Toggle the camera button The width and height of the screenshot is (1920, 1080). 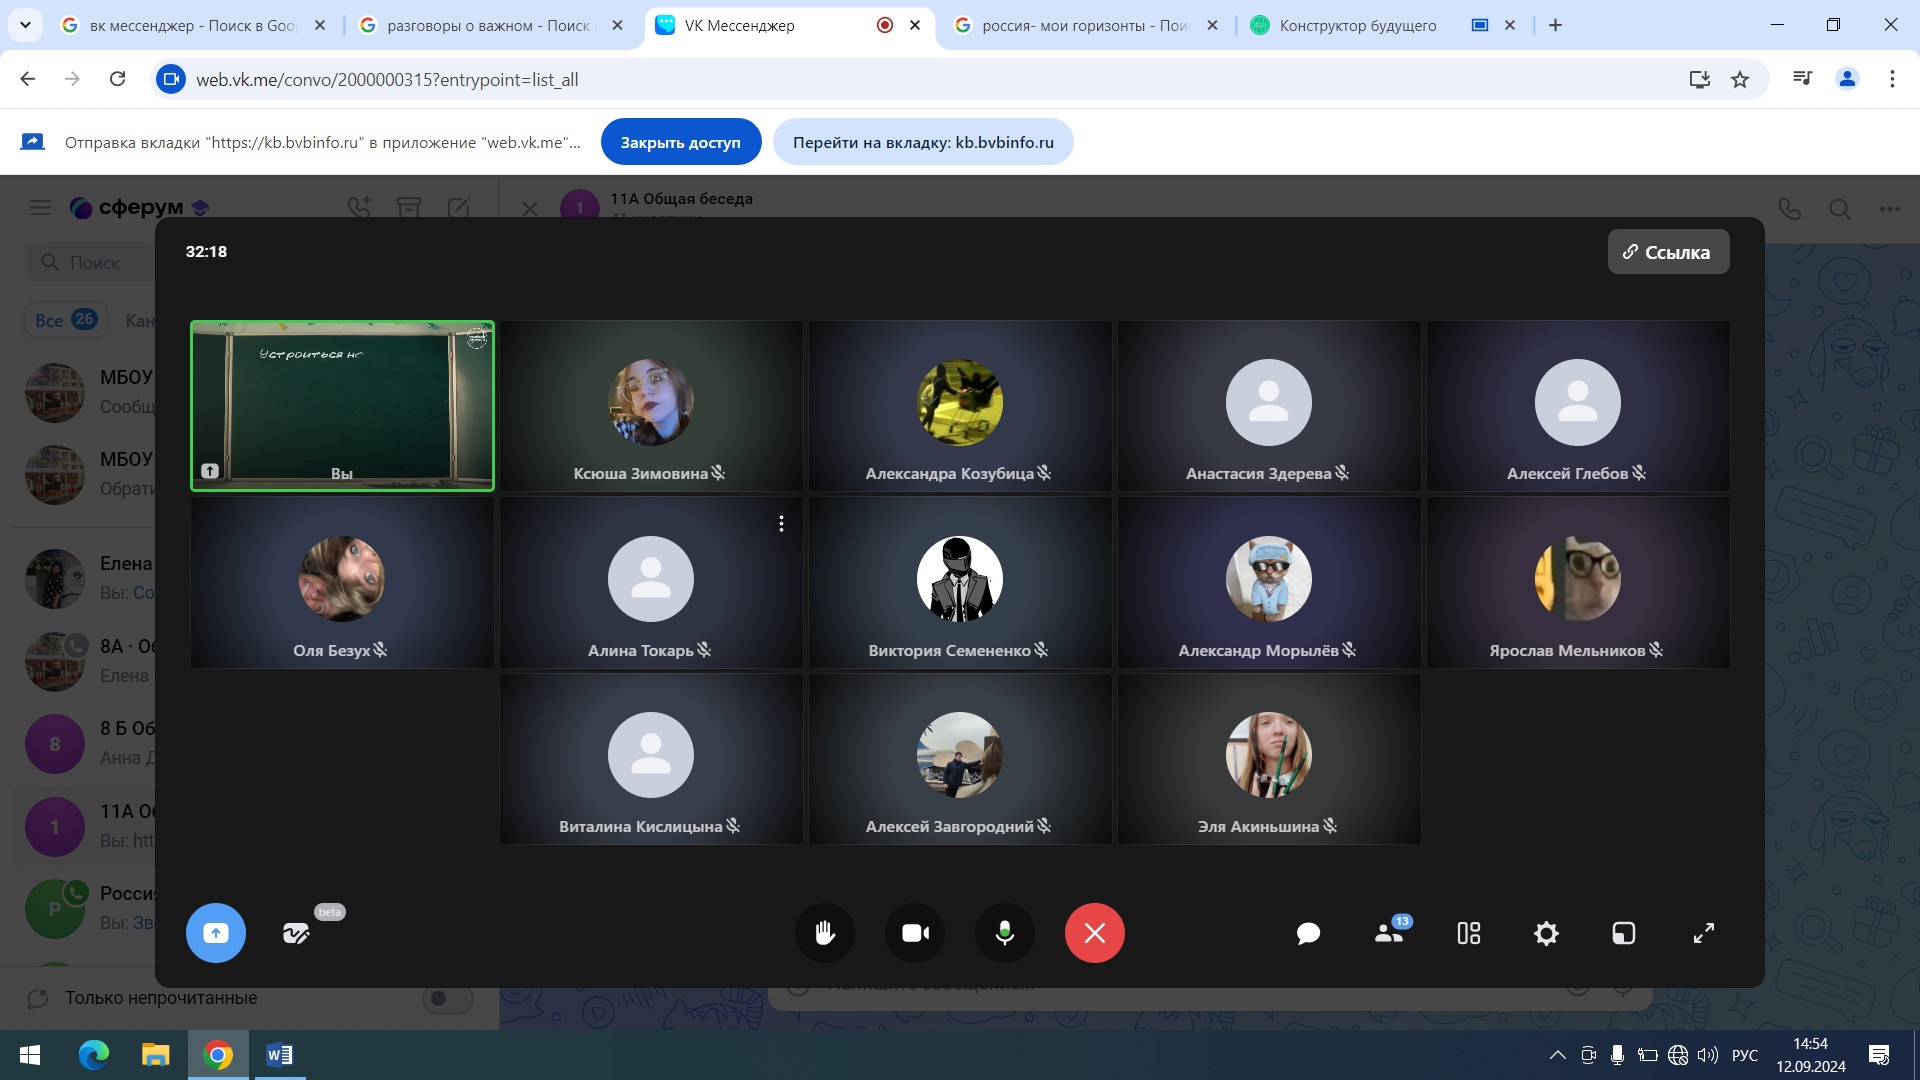tap(915, 933)
